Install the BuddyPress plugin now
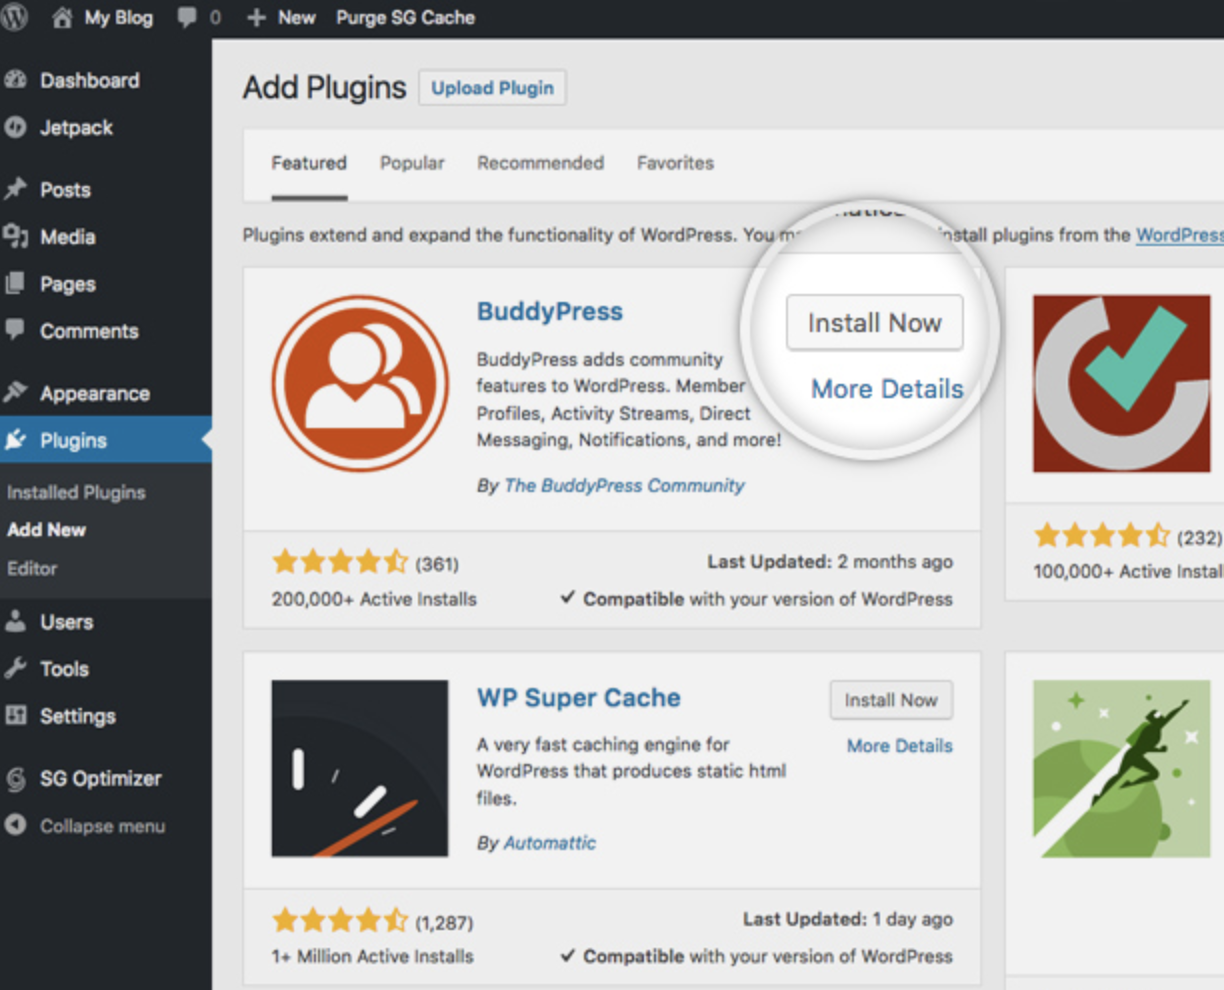 [x=874, y=323]
